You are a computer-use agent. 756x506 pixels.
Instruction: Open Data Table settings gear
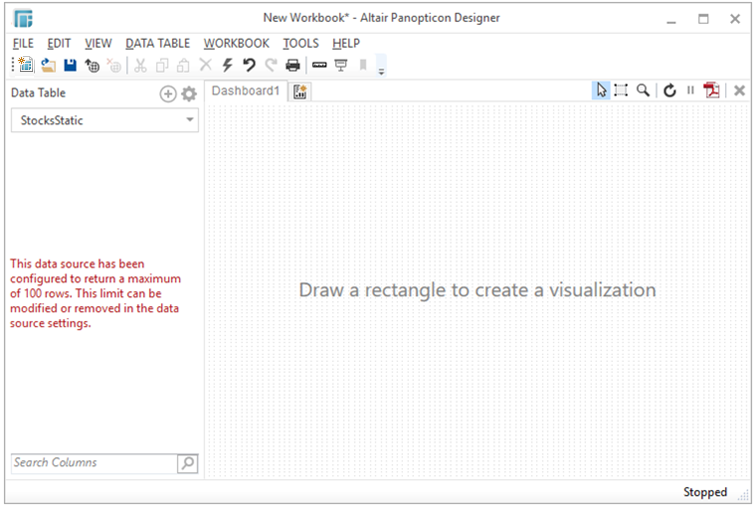(189, 94)
